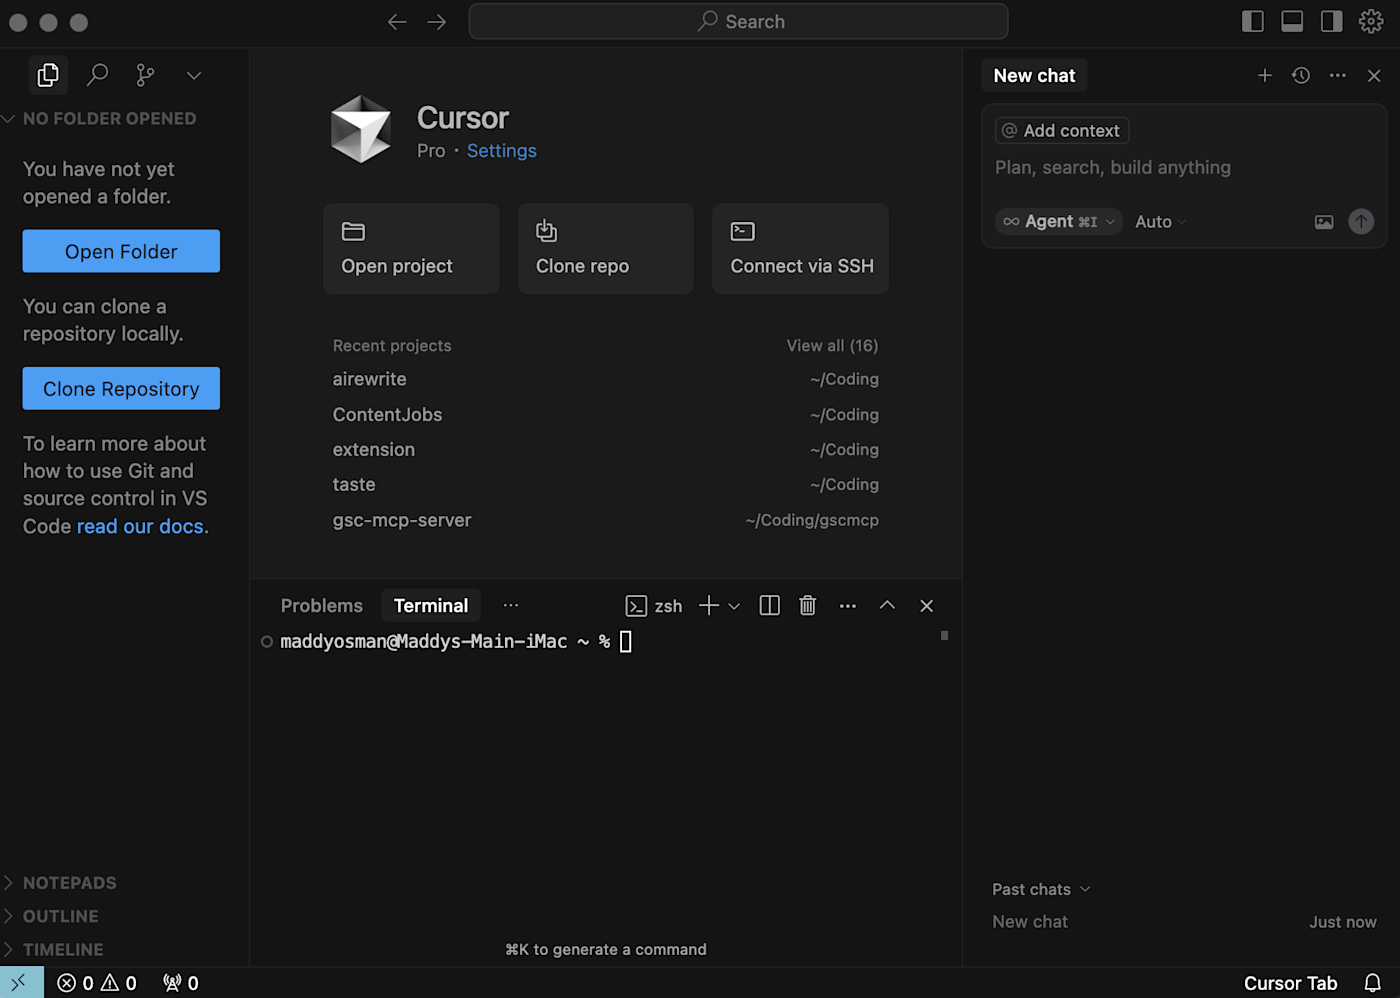Open notifications bell icon

tap(1373, 983)
